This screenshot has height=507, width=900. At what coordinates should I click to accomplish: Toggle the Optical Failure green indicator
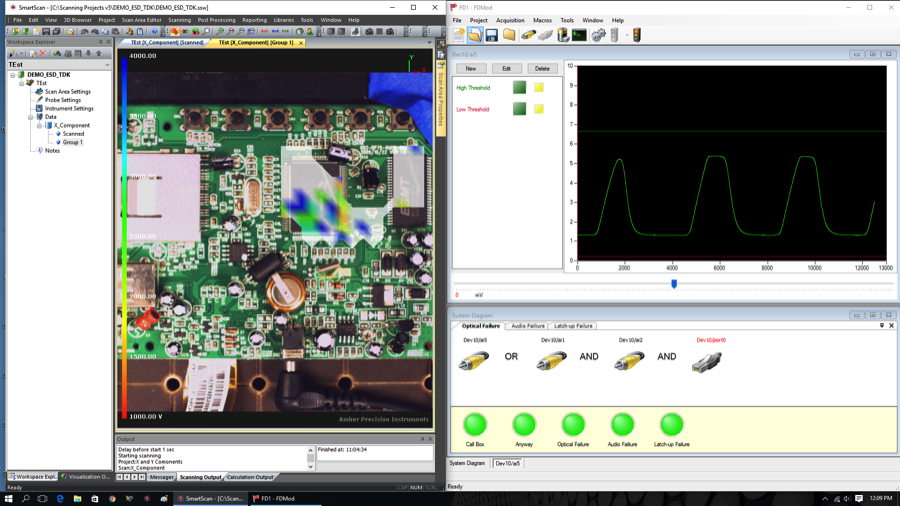[573, 425]
